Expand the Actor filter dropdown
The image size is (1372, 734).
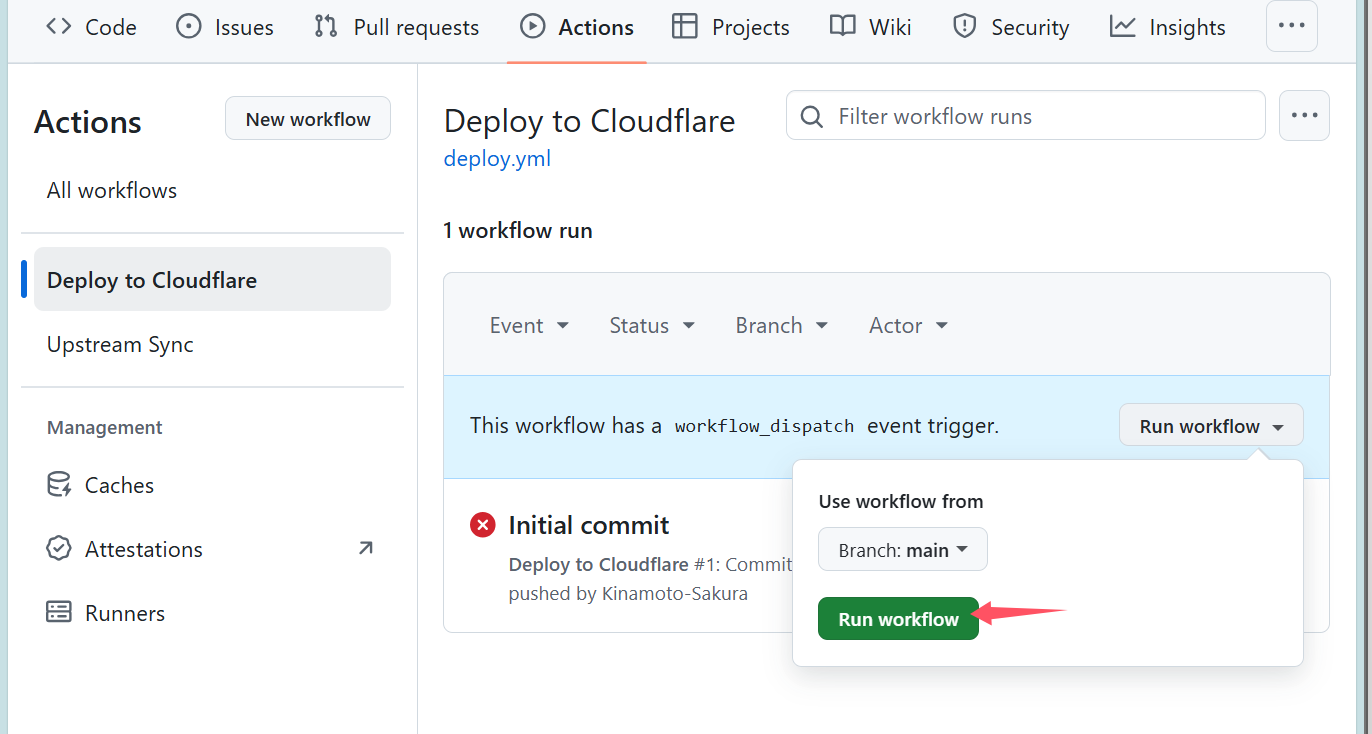tap(908, 325)
